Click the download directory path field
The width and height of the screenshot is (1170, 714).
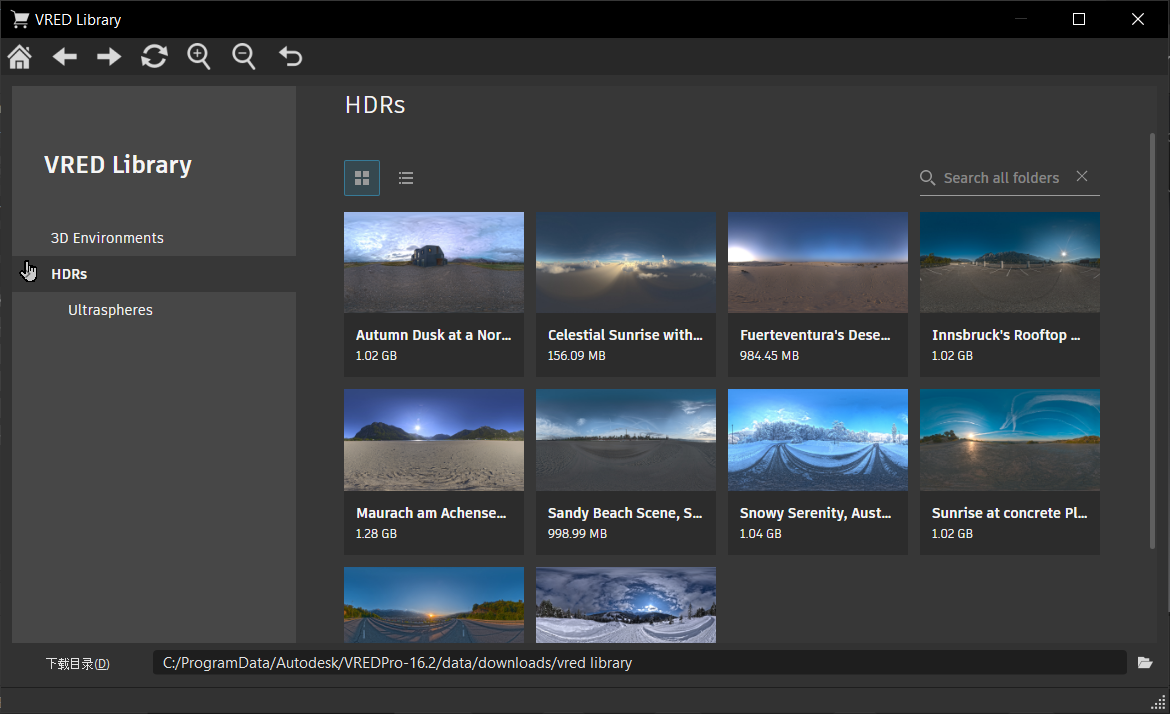pyautogui.click(x=639, y=663)
